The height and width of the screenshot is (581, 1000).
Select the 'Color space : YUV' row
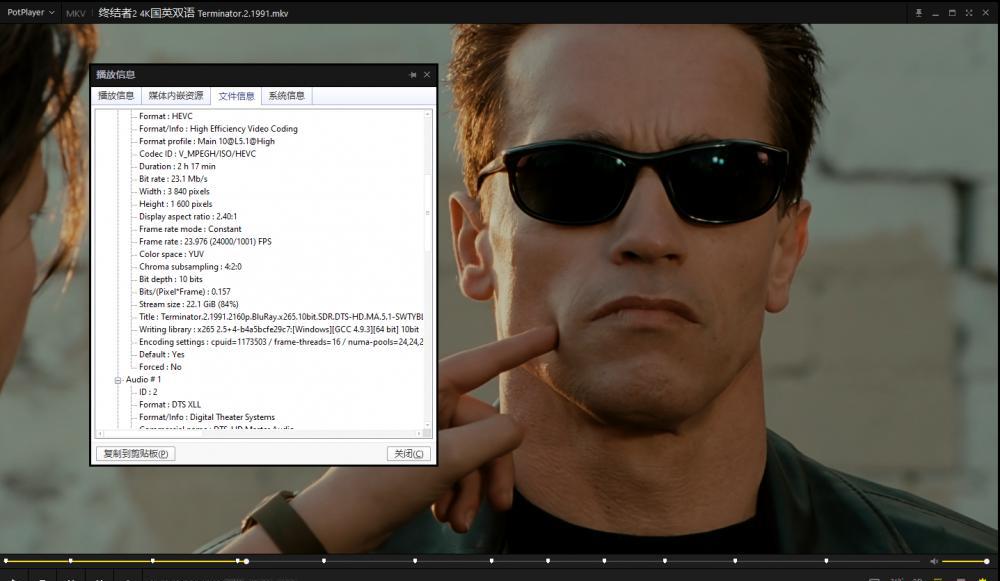point(171,254)
